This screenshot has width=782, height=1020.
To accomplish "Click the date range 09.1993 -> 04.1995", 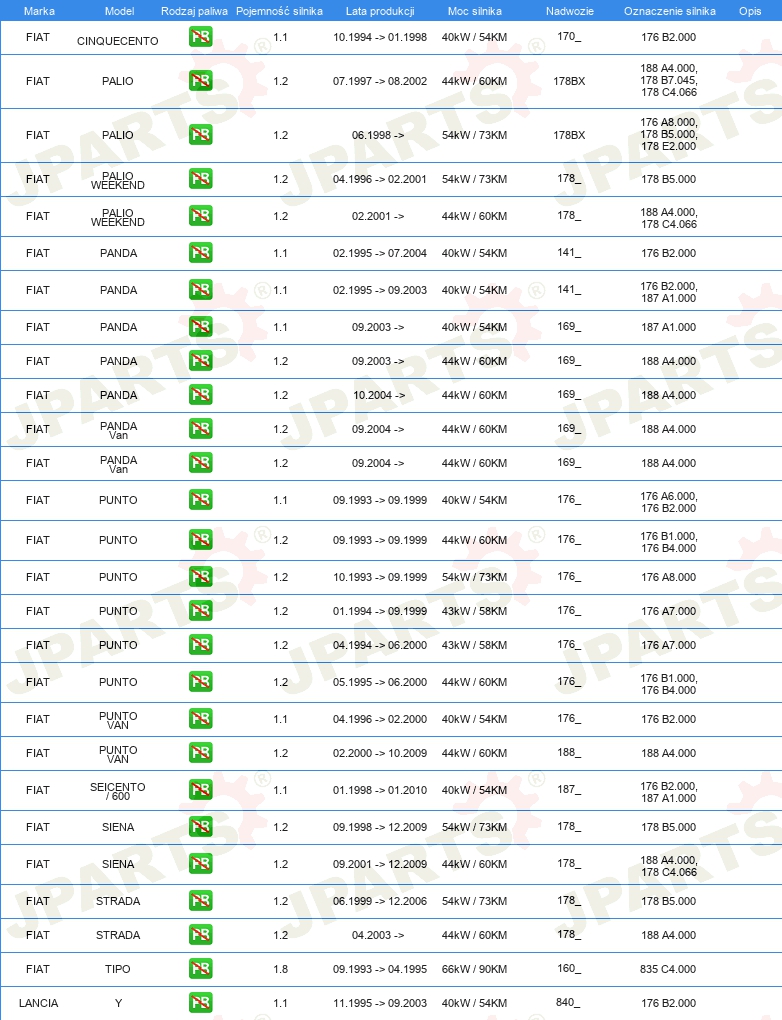I will tap(380, 969).
